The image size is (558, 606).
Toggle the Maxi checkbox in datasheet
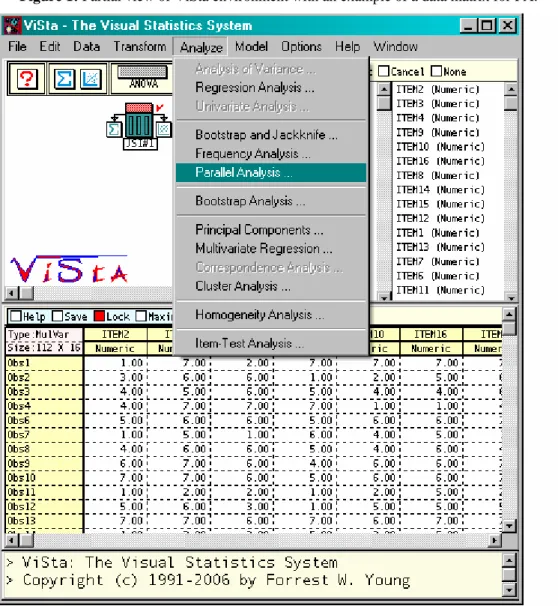141,316
